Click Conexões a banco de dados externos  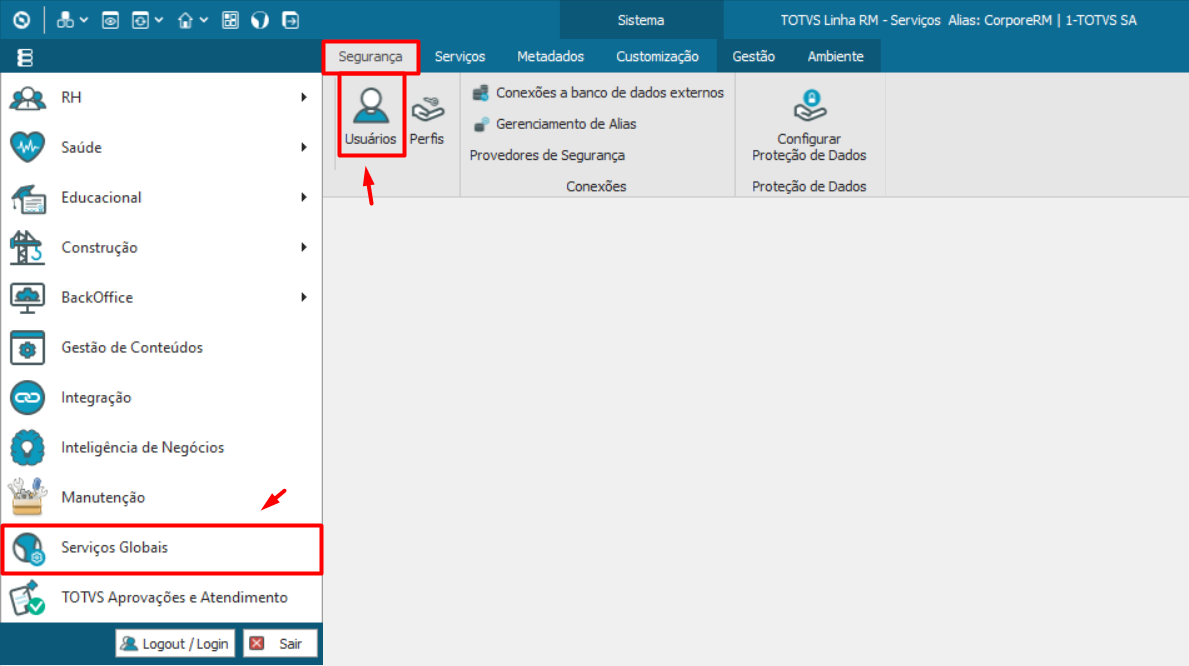598,93
